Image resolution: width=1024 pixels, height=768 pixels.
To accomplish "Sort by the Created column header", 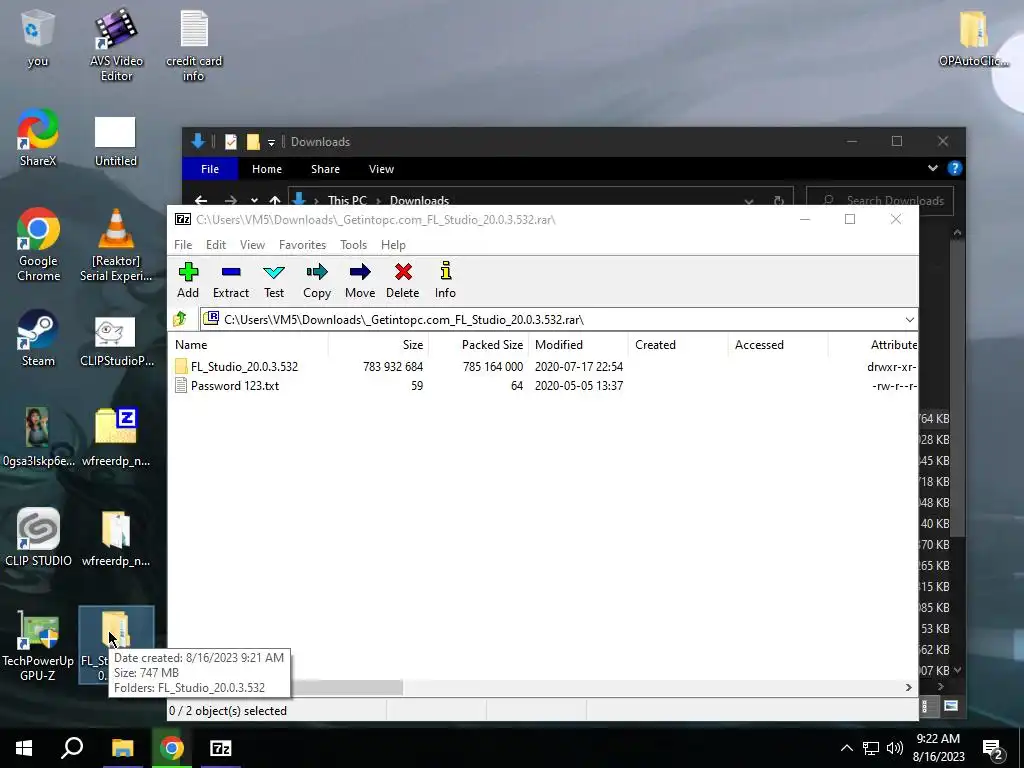I will (x=678, y=345).
